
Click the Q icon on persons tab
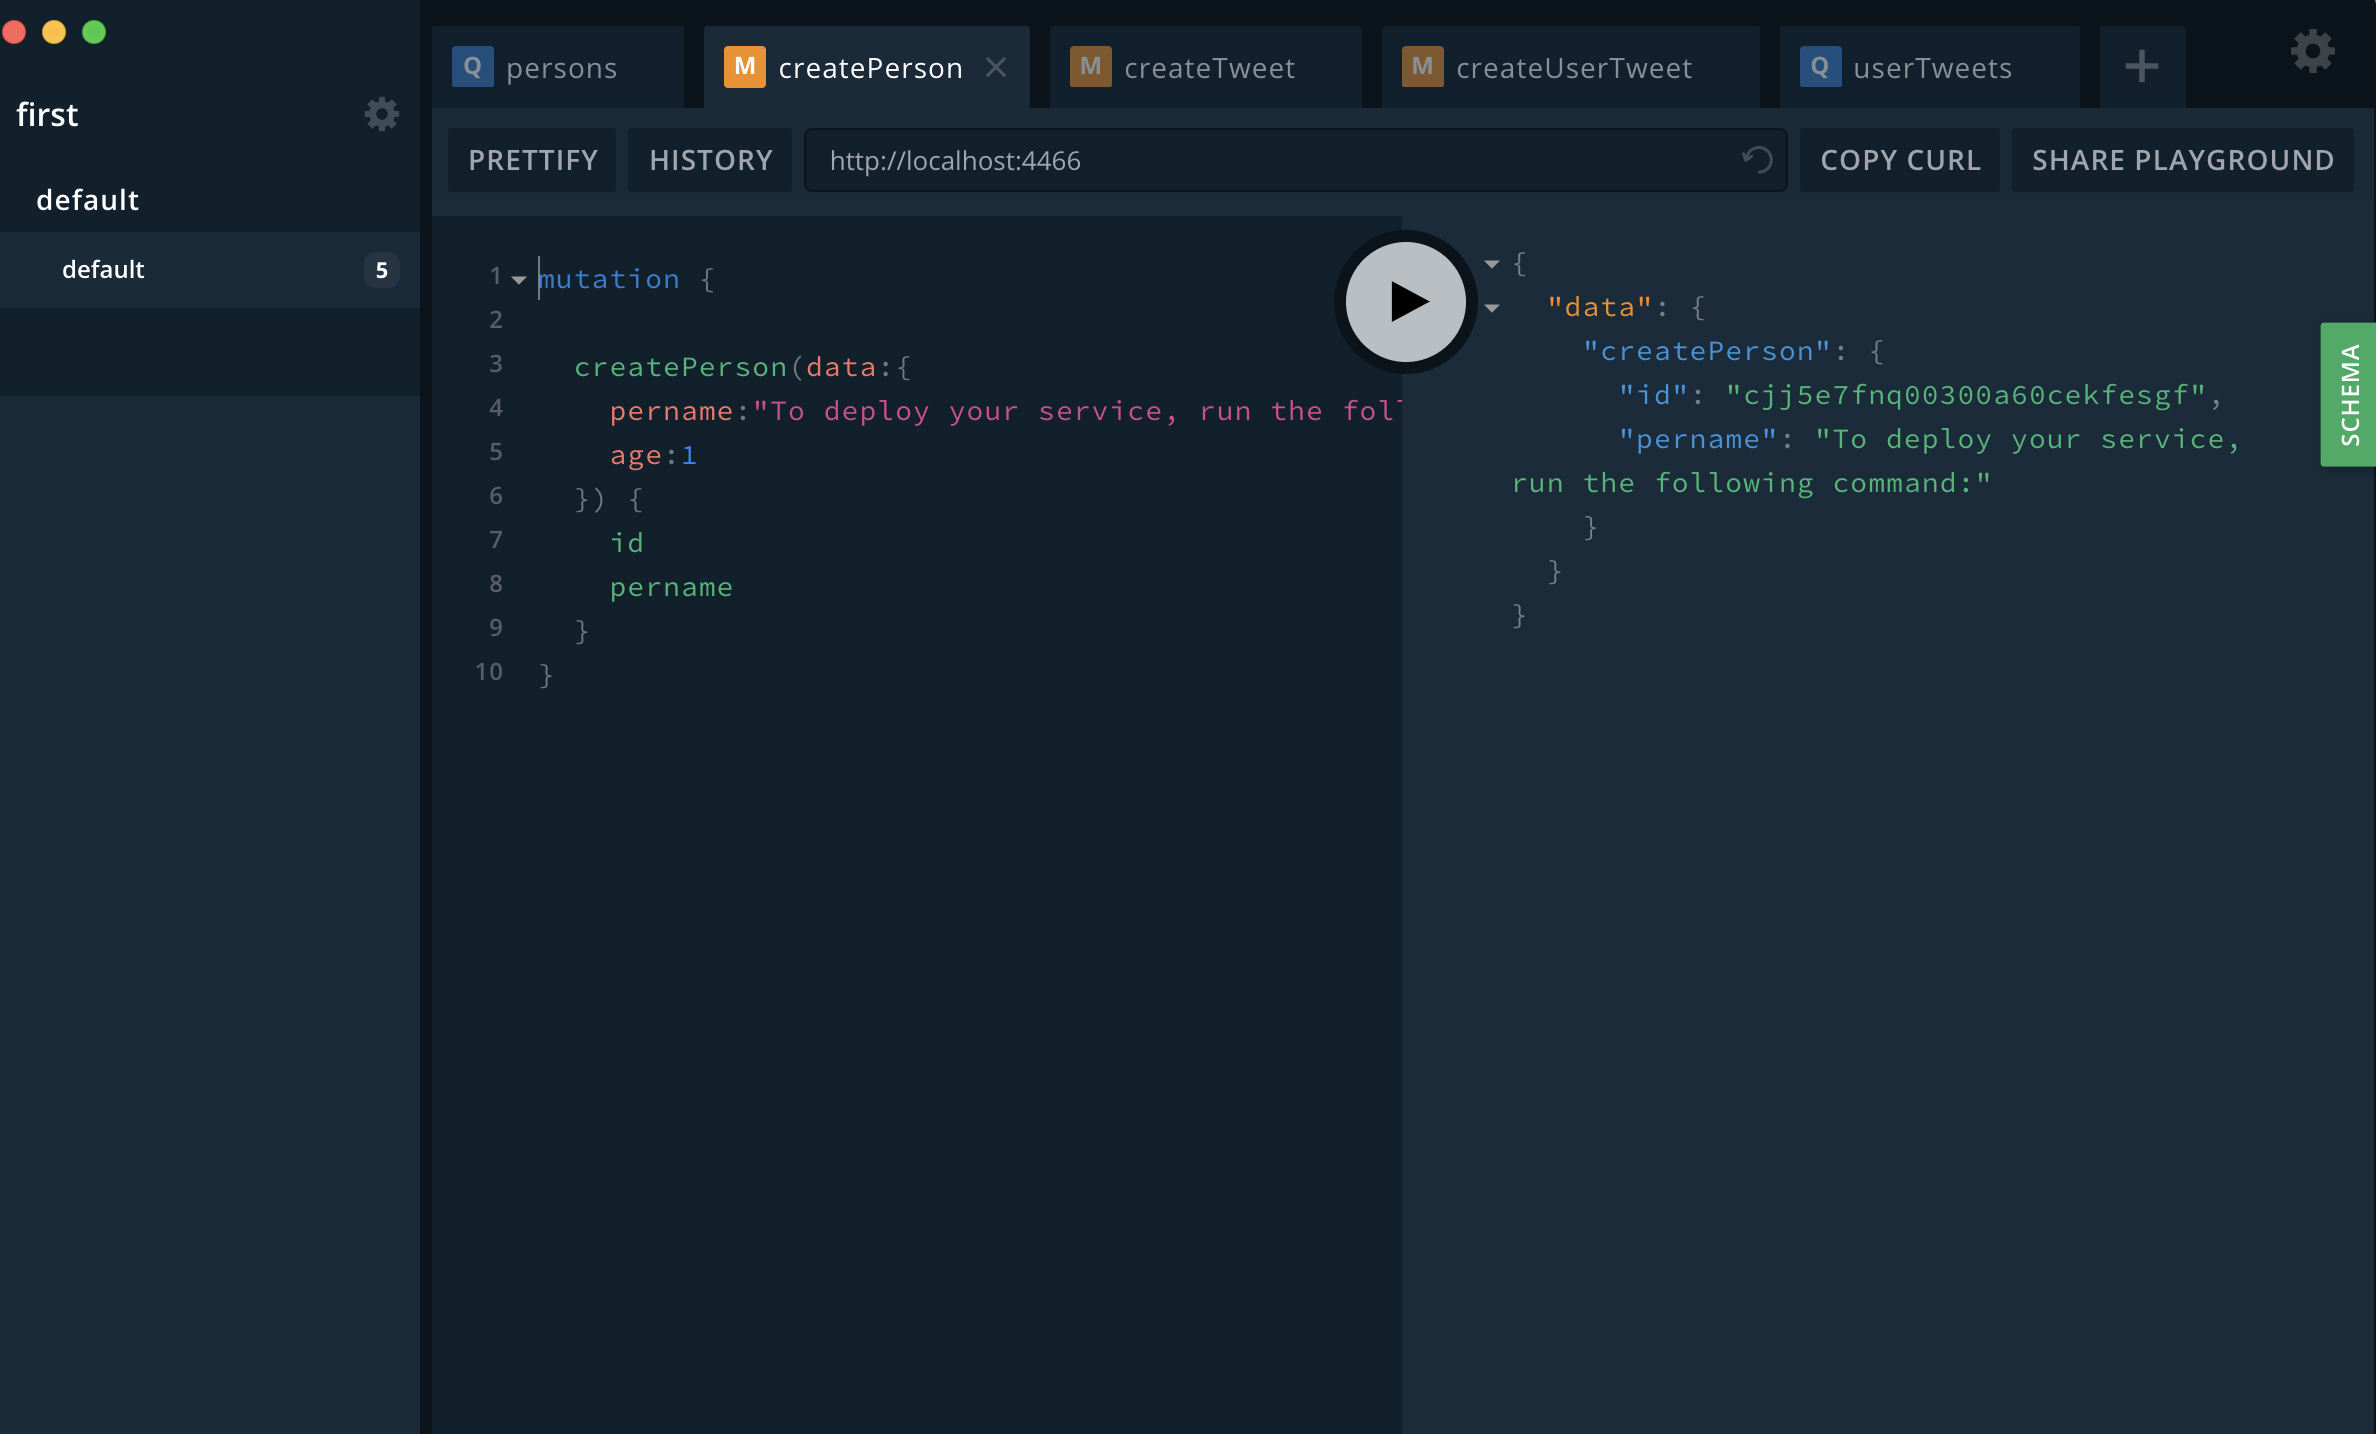472,67
